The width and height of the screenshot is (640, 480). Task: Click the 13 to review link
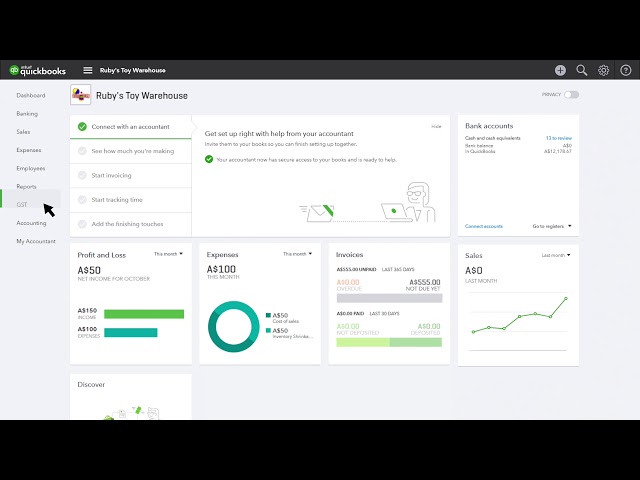tap(559, 138)
